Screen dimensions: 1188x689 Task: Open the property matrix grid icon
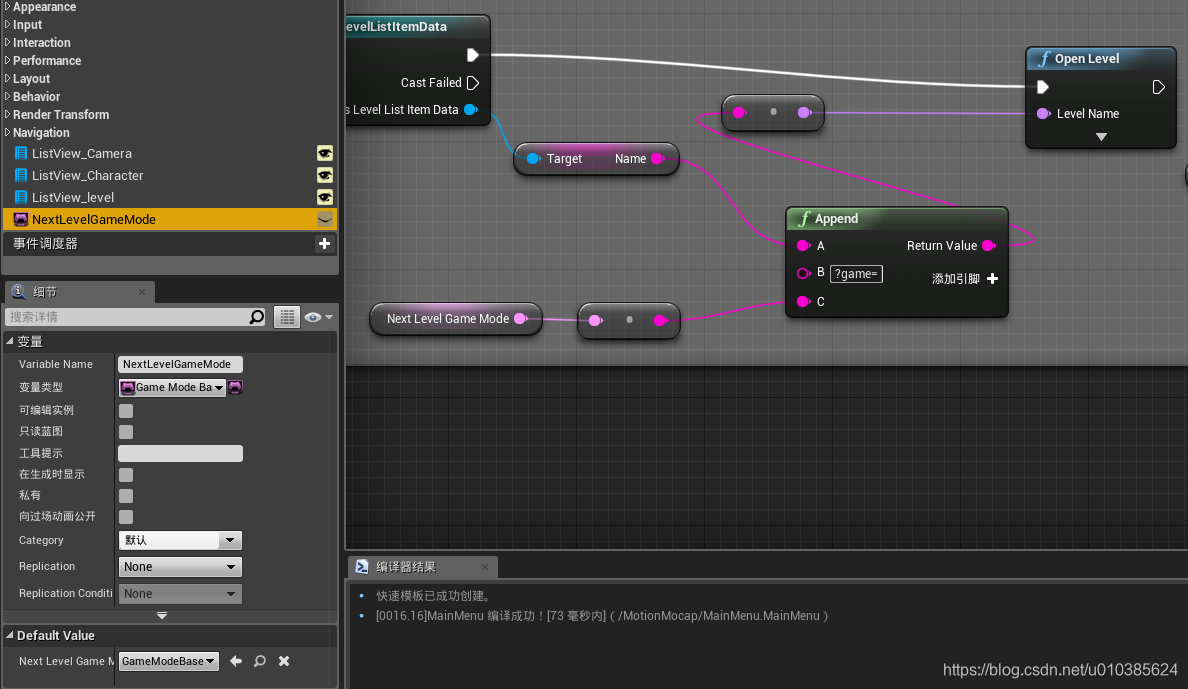pos(287,316)
